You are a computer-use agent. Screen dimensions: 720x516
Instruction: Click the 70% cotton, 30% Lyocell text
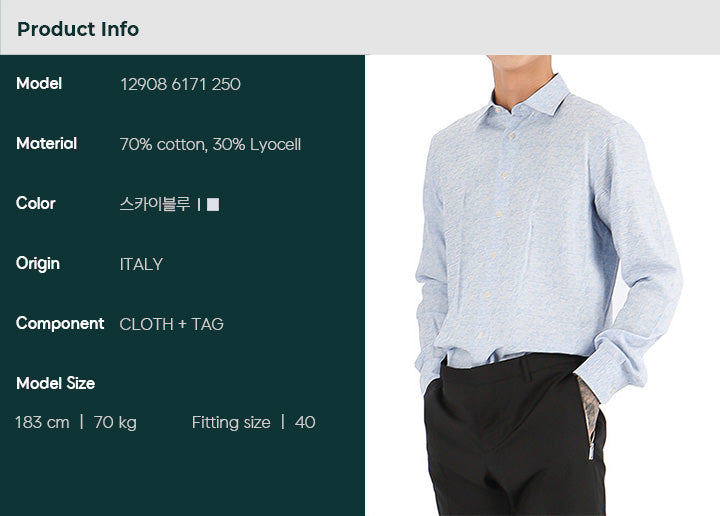click(210, 145)
